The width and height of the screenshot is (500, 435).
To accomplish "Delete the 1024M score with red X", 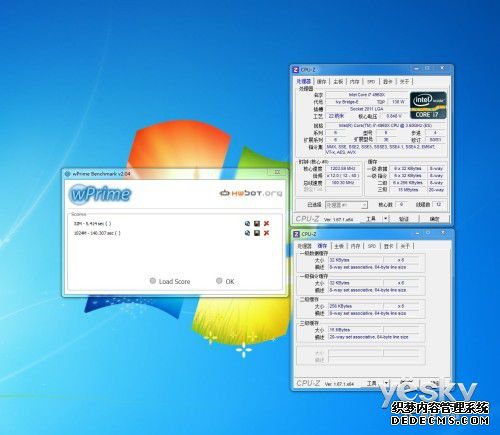I will click(266, 233).
